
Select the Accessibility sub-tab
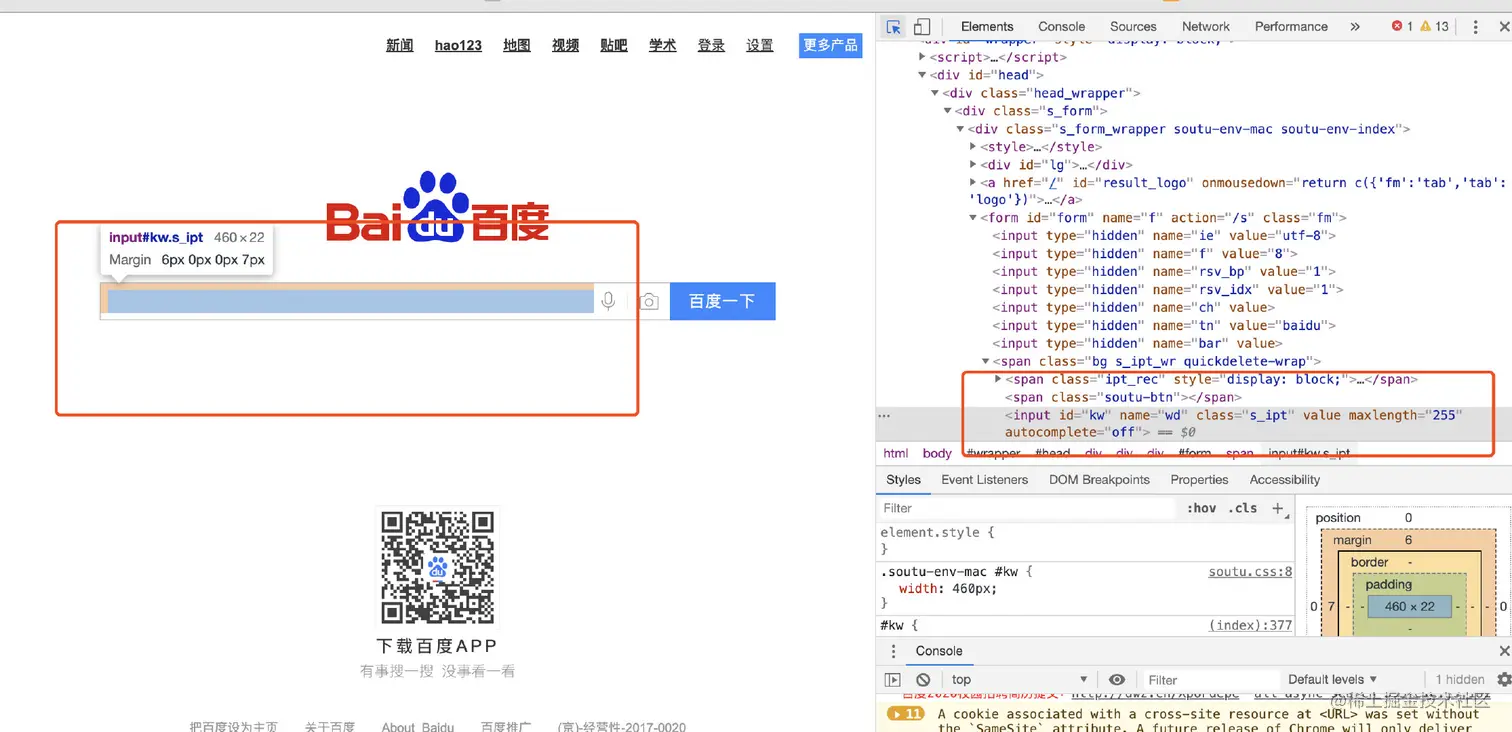(1285, 480)
